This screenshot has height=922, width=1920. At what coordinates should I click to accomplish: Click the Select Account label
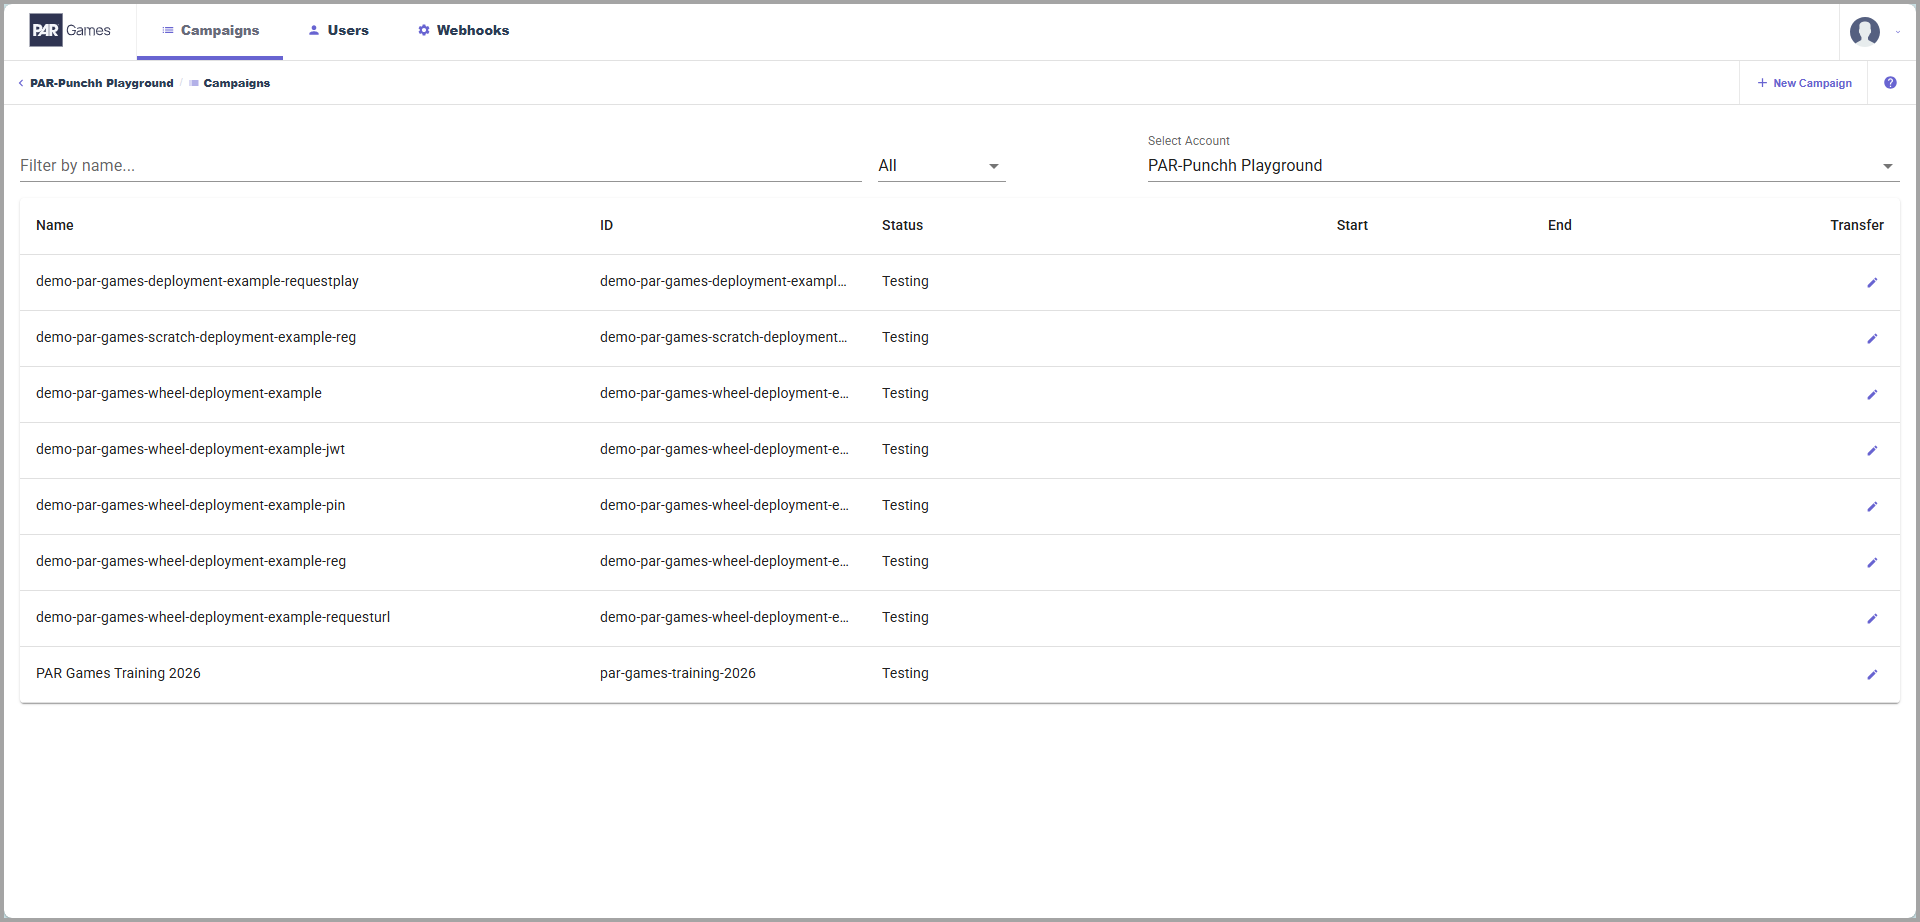pos(1189,141)
